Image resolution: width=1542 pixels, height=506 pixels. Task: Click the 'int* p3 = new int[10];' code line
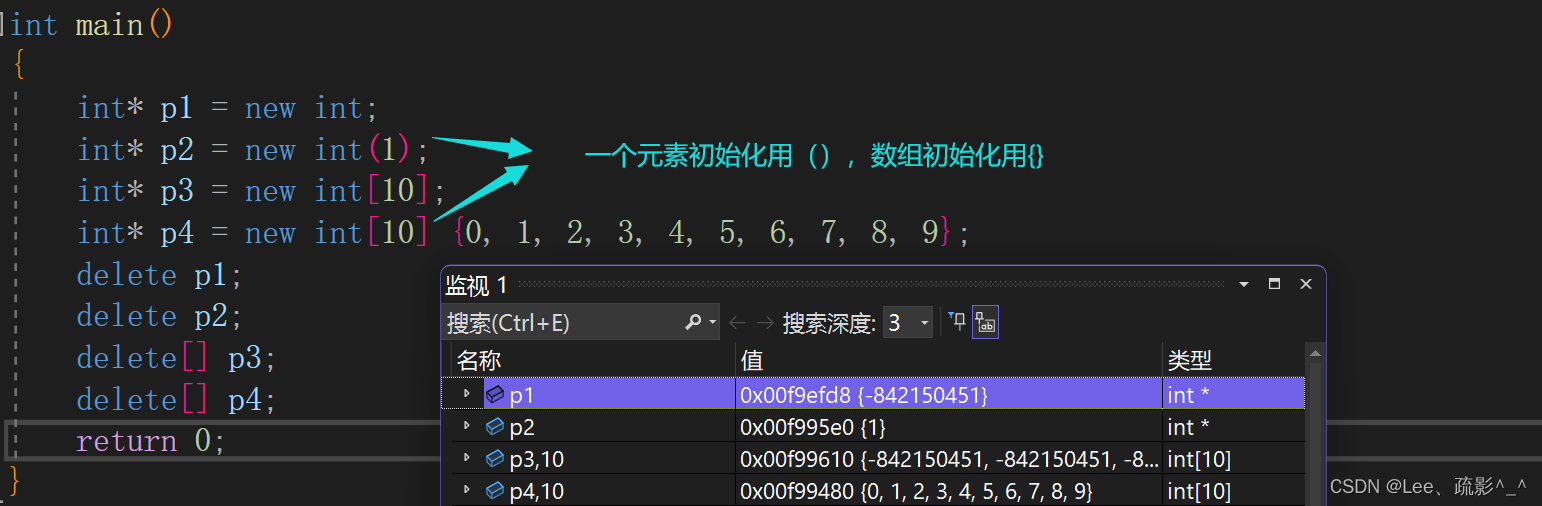pos(261,191)
